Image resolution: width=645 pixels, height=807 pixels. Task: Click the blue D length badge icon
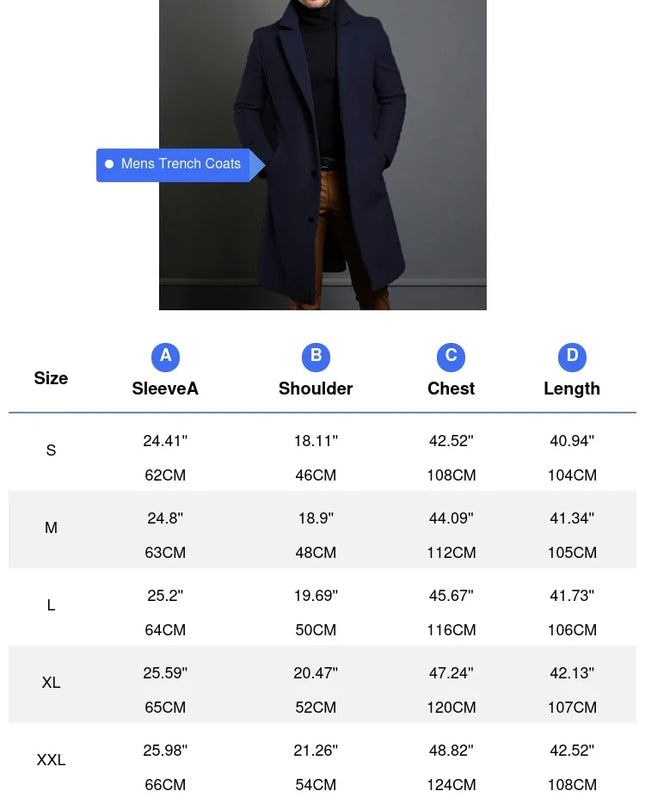click(572, 356)
